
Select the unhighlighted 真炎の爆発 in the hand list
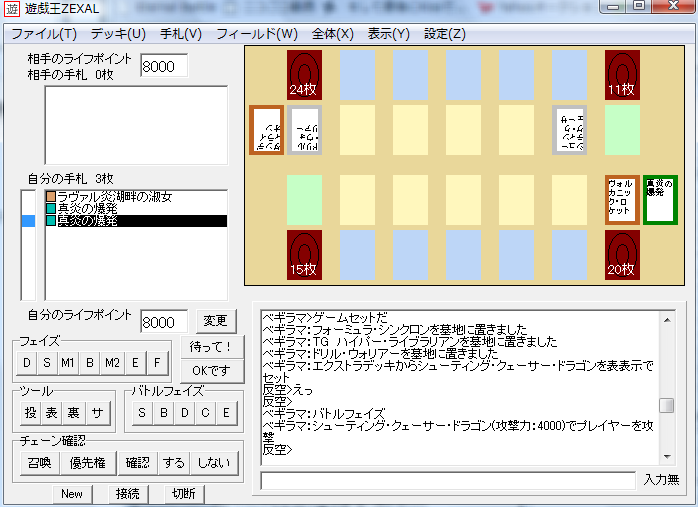click(136, 208)
